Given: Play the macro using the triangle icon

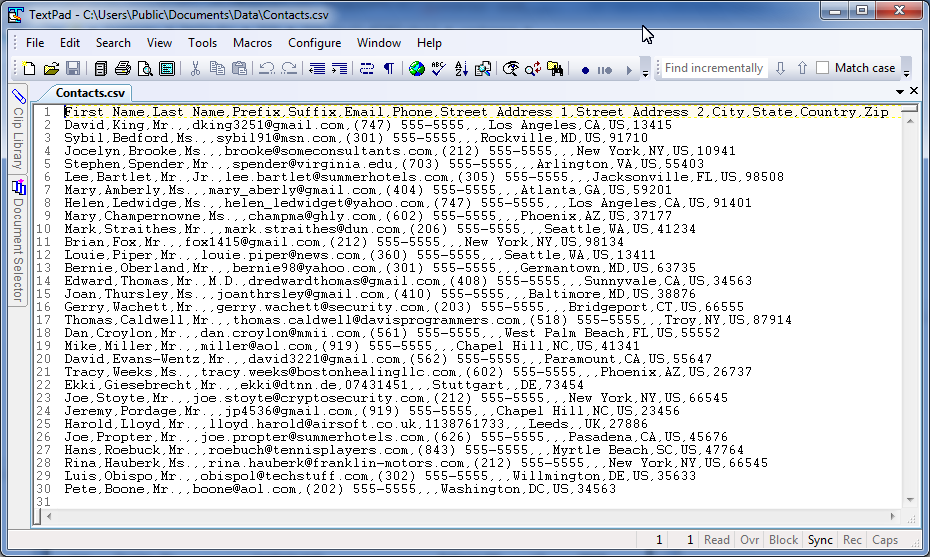Looking at the screenshot, I should tap(629, 70).
